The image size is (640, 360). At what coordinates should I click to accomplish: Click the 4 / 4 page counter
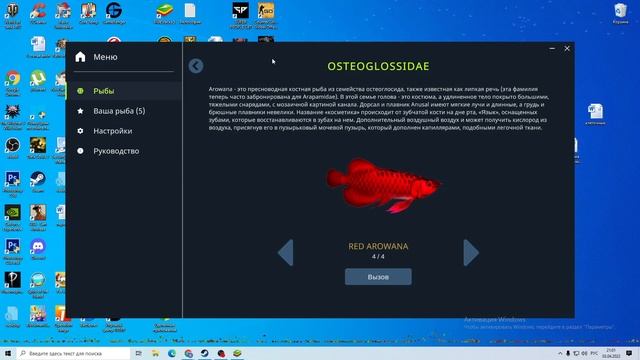coord(378,257)
